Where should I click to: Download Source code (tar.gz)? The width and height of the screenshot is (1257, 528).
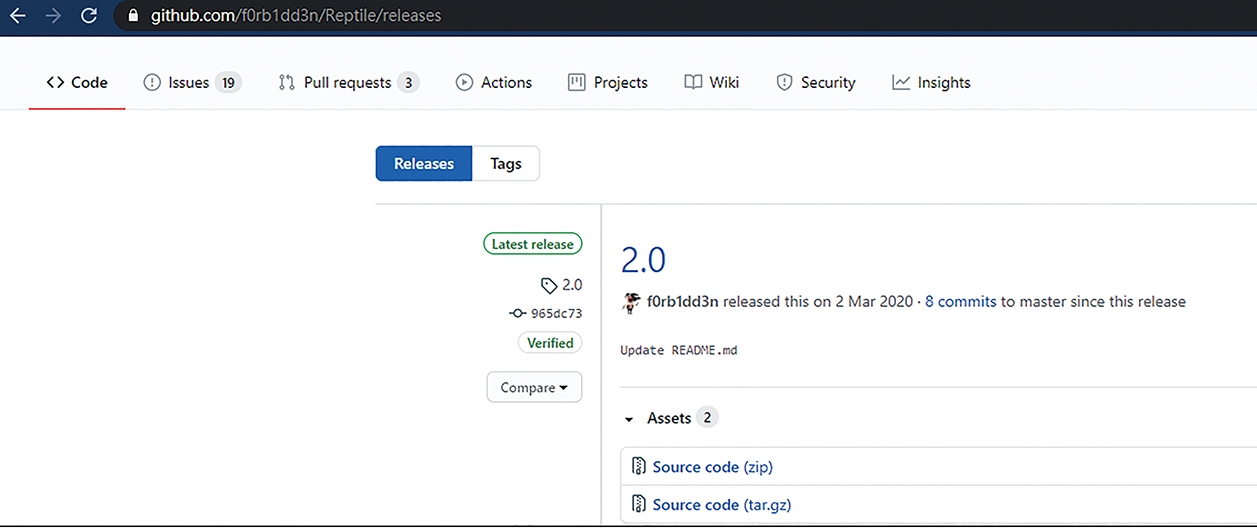(x=722, y=505)
